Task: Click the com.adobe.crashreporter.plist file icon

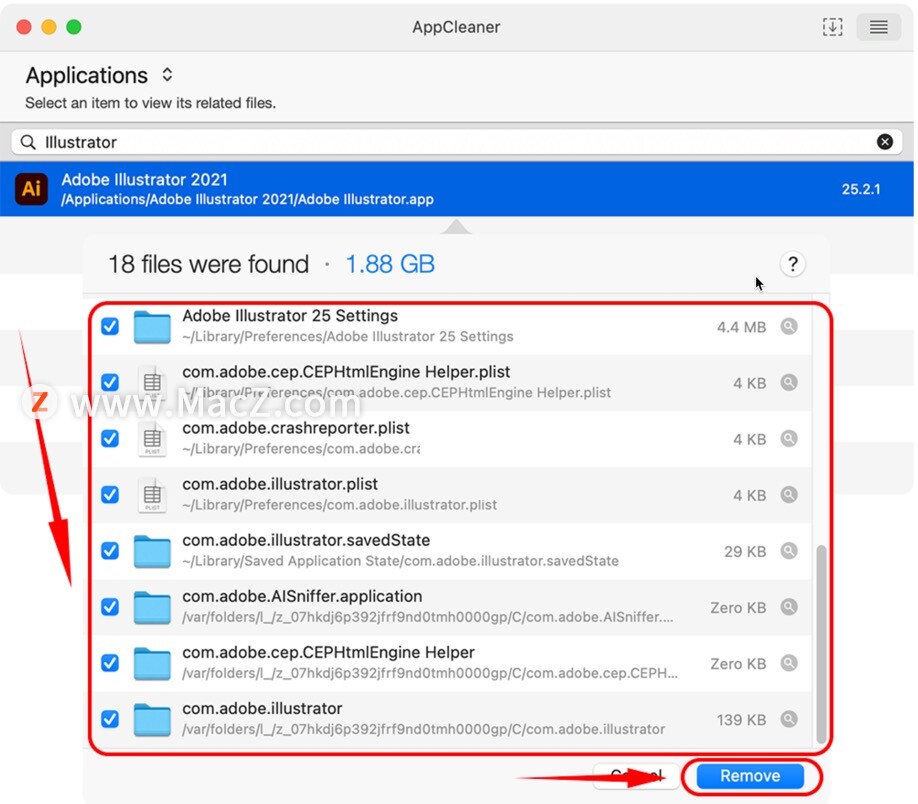Action: coord(152,439)
